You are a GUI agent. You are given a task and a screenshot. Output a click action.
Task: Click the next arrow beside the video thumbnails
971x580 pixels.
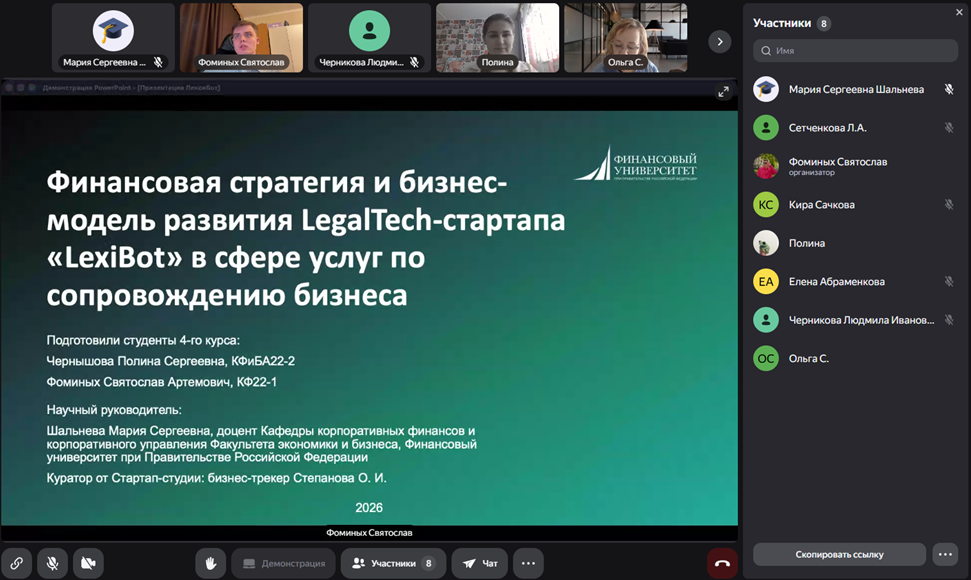719,42
